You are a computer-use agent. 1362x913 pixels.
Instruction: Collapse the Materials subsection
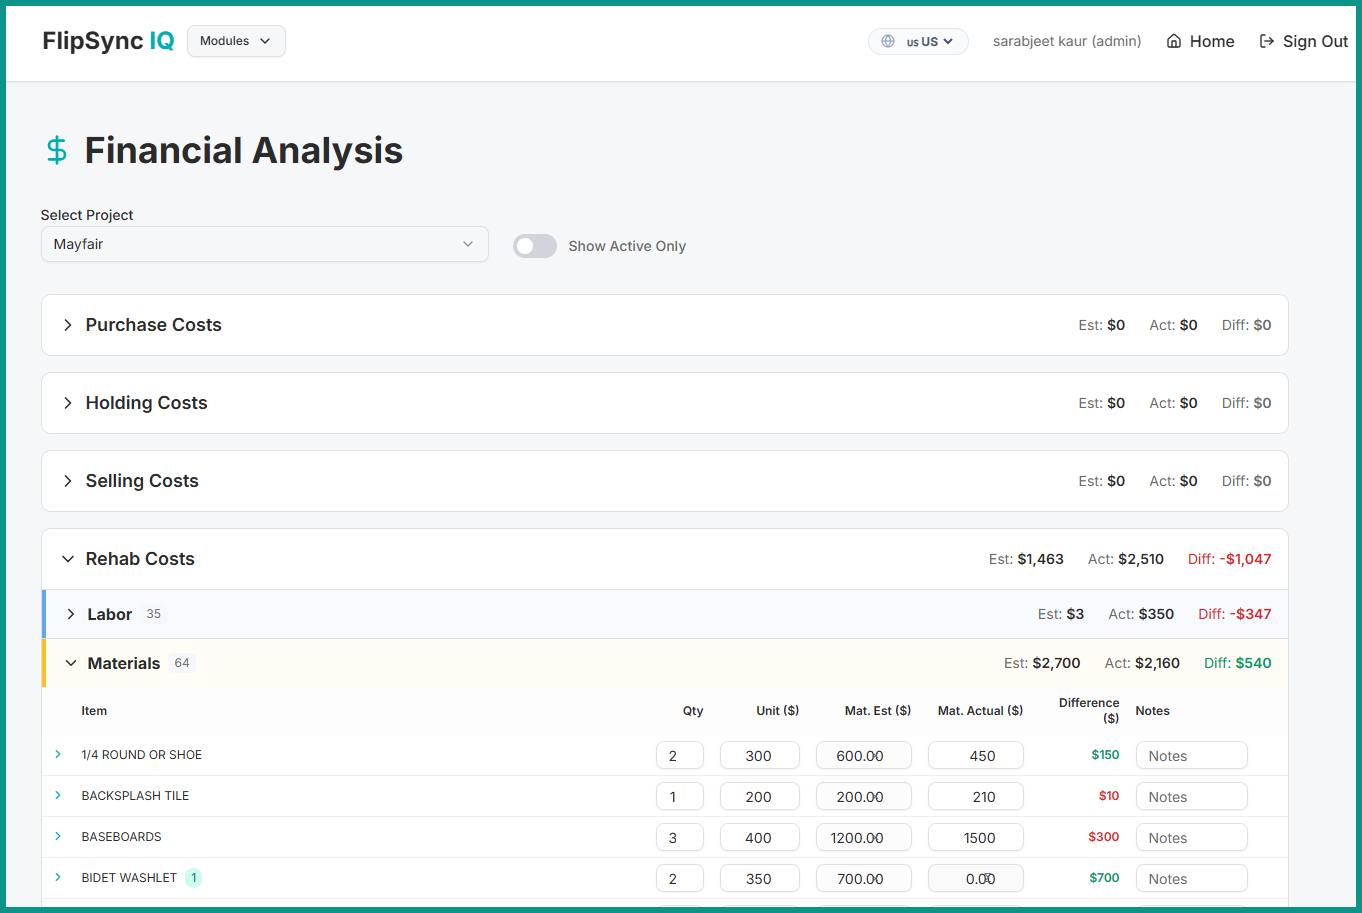tap(71, 663)
